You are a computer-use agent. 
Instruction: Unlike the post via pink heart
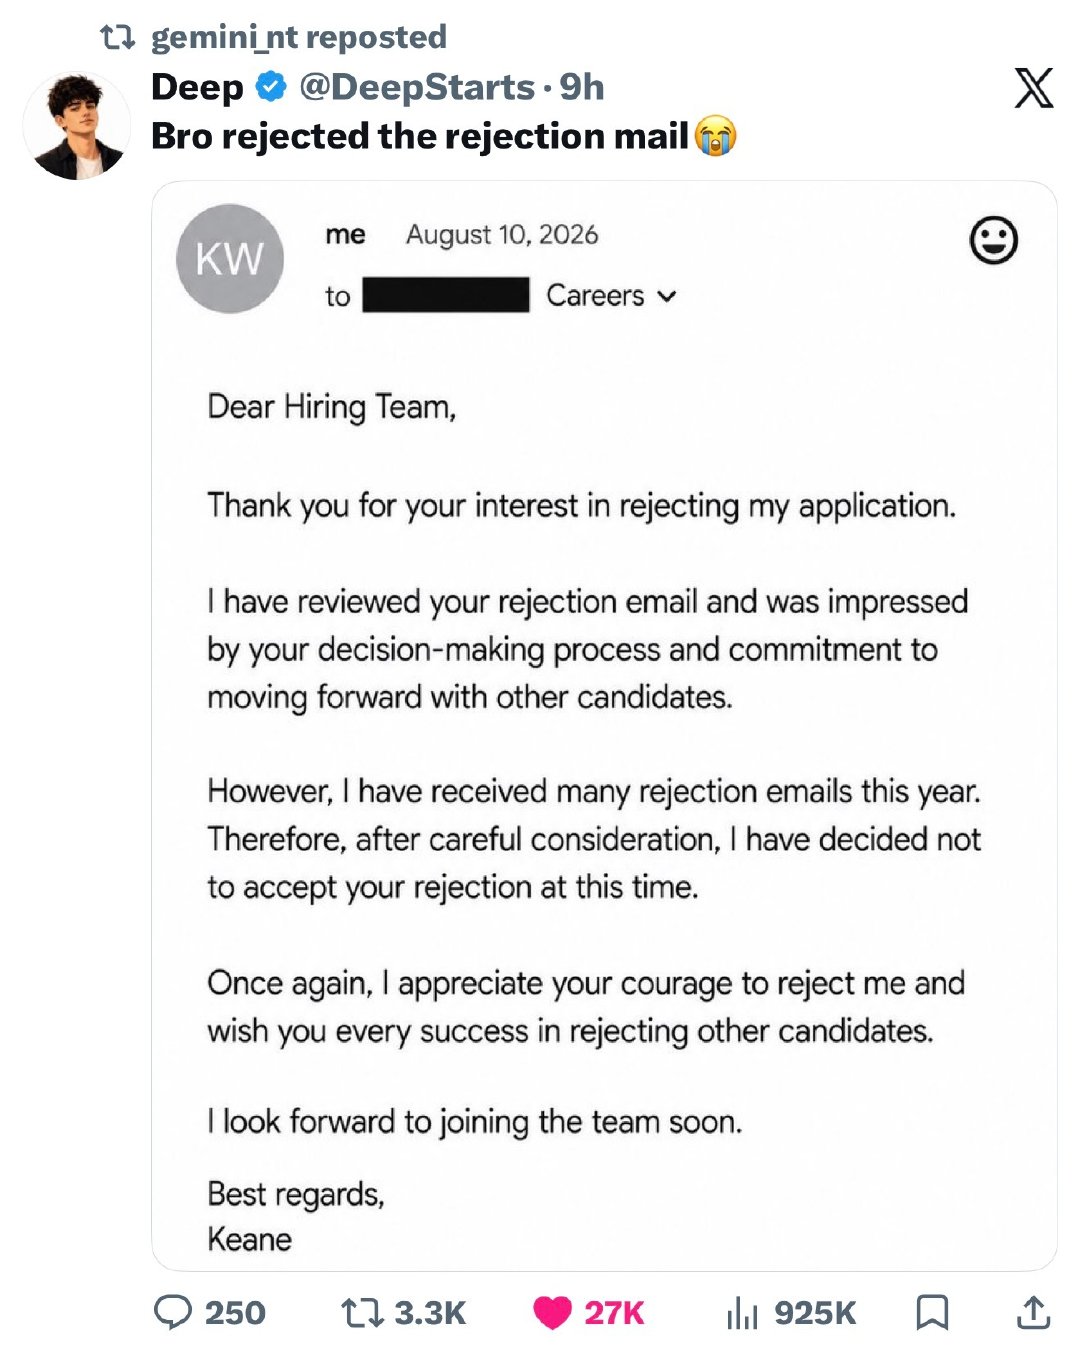[552, 1312]
